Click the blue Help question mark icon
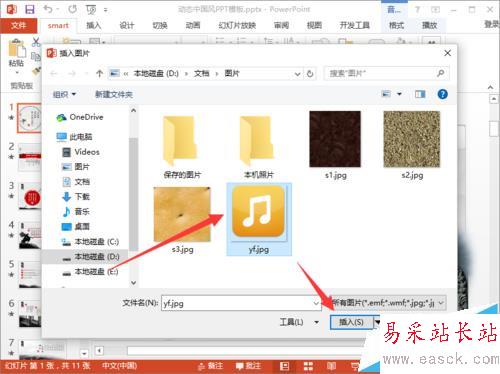The height and width of the screenshot is (374, 500). 442,94
